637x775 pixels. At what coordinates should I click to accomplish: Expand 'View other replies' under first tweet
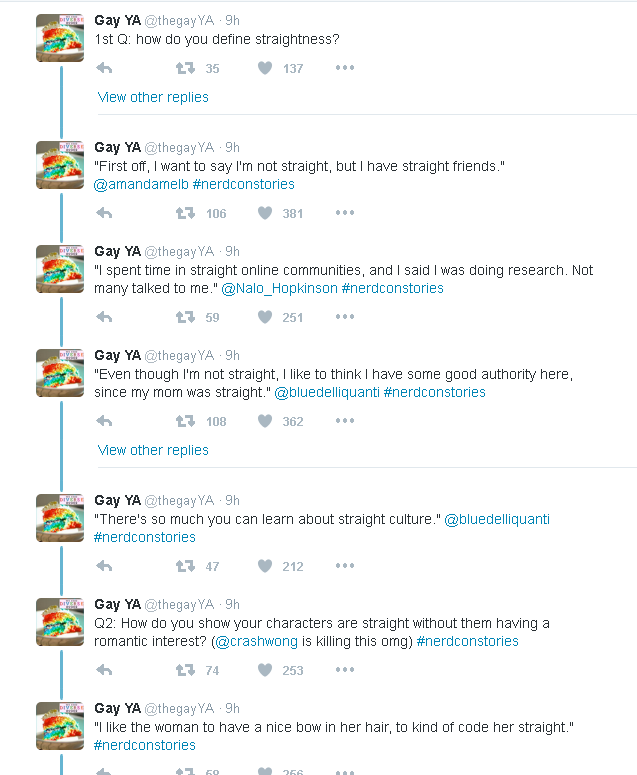point(153,97)
